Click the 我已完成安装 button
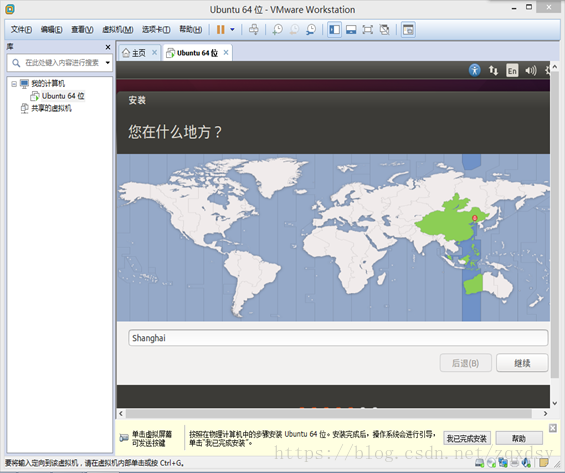The width and height of the screenshot is (565, 473). pos(467,438)
